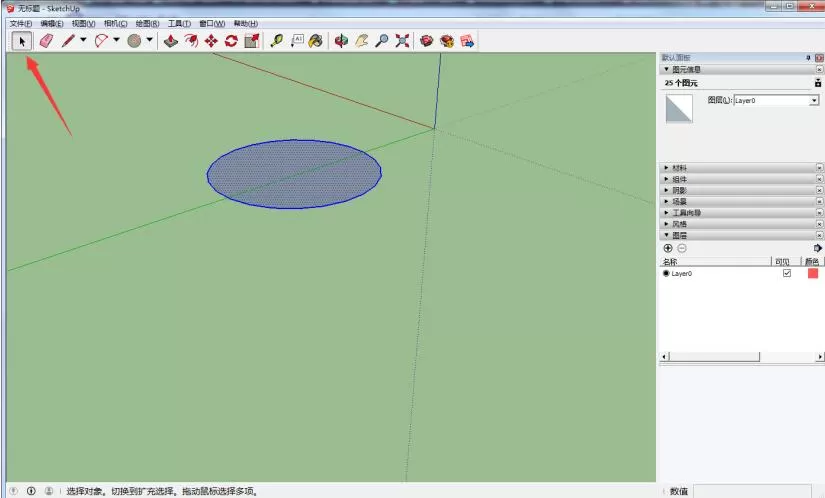
Task: Click the entity material thumbnail swatch
Action: (679, 109)
